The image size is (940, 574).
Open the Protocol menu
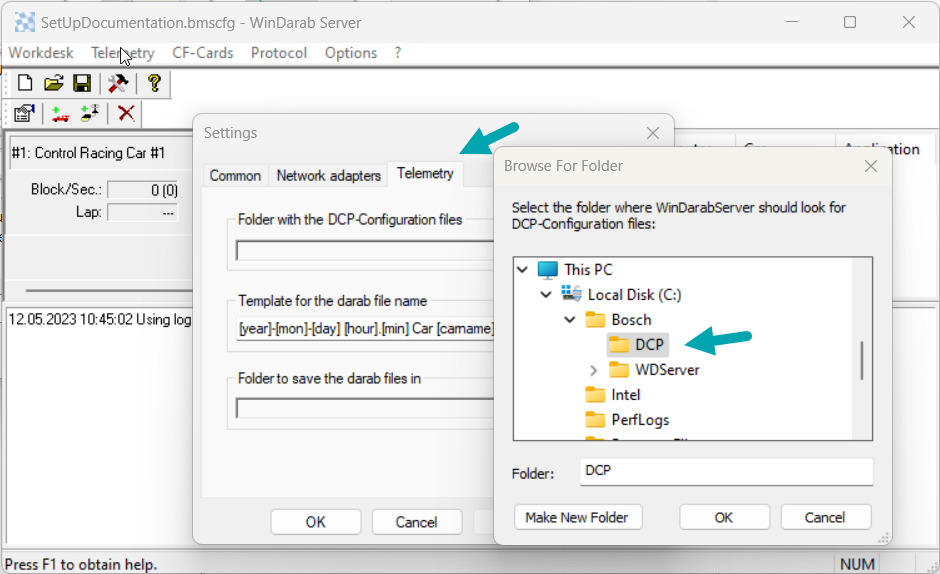coord(279,53)
